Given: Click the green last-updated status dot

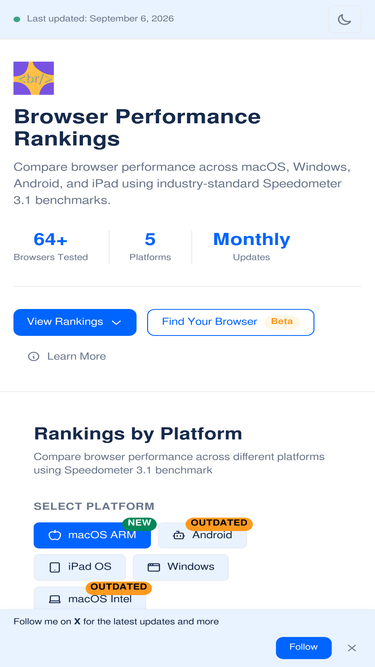Looking at the screenshot, I should tap(17, 19).
